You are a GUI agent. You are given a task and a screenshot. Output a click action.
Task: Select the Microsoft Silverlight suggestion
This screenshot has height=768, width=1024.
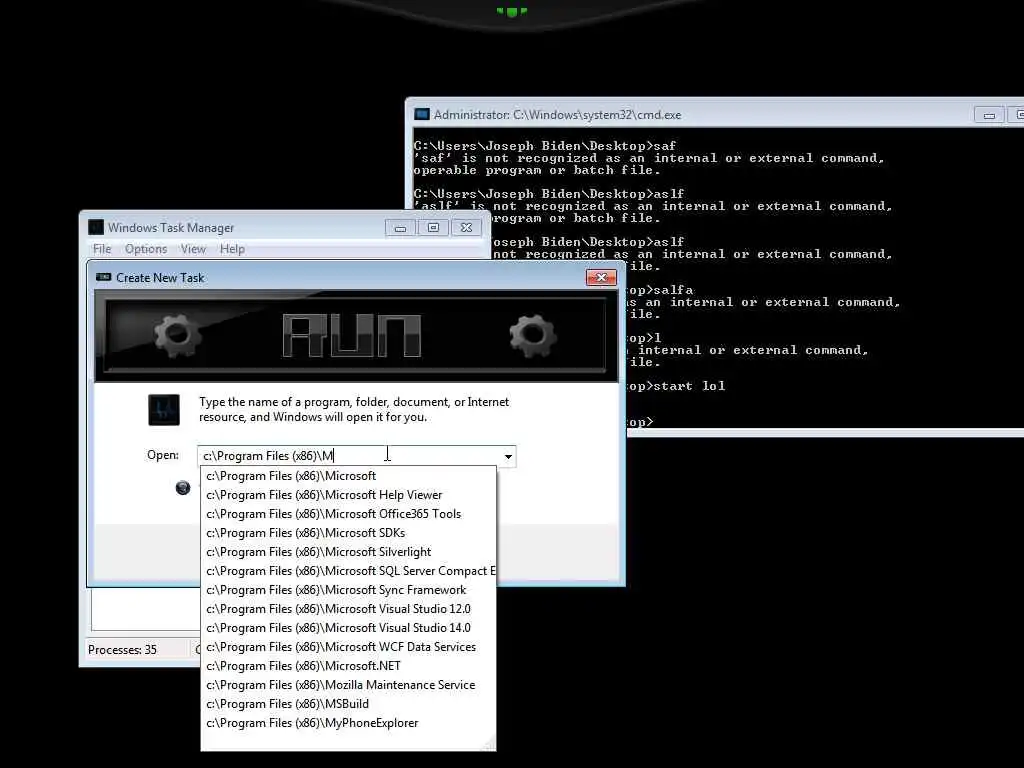pyautogui.click(x=349, y=552)
